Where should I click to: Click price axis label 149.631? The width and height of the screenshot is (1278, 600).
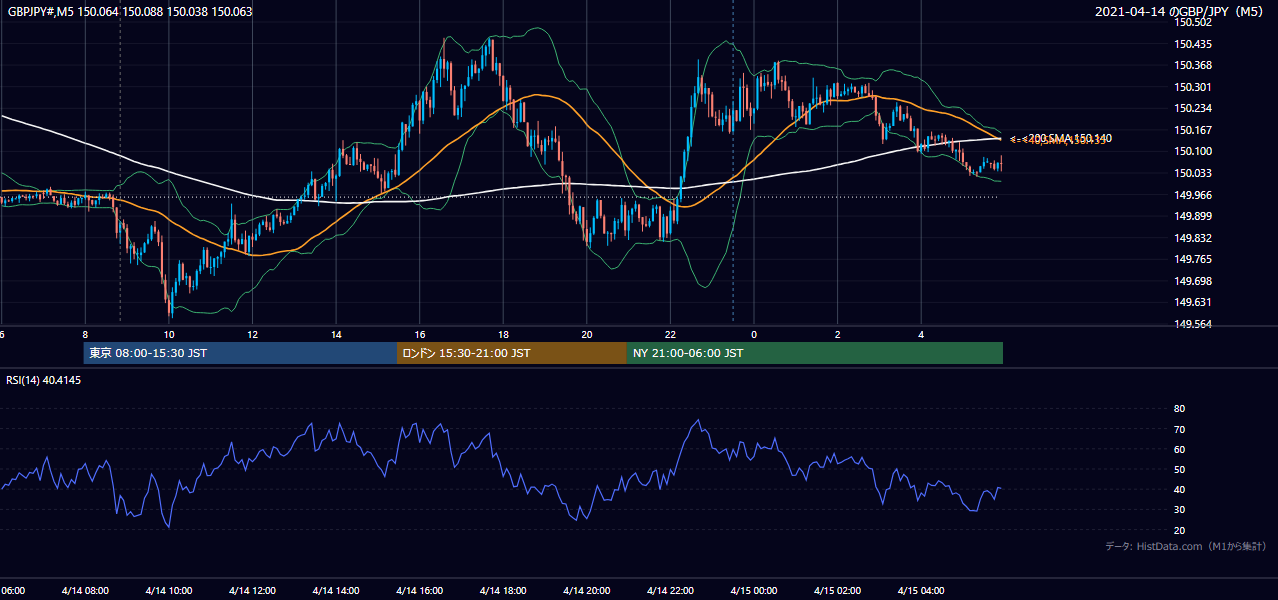click(1193, 302)
